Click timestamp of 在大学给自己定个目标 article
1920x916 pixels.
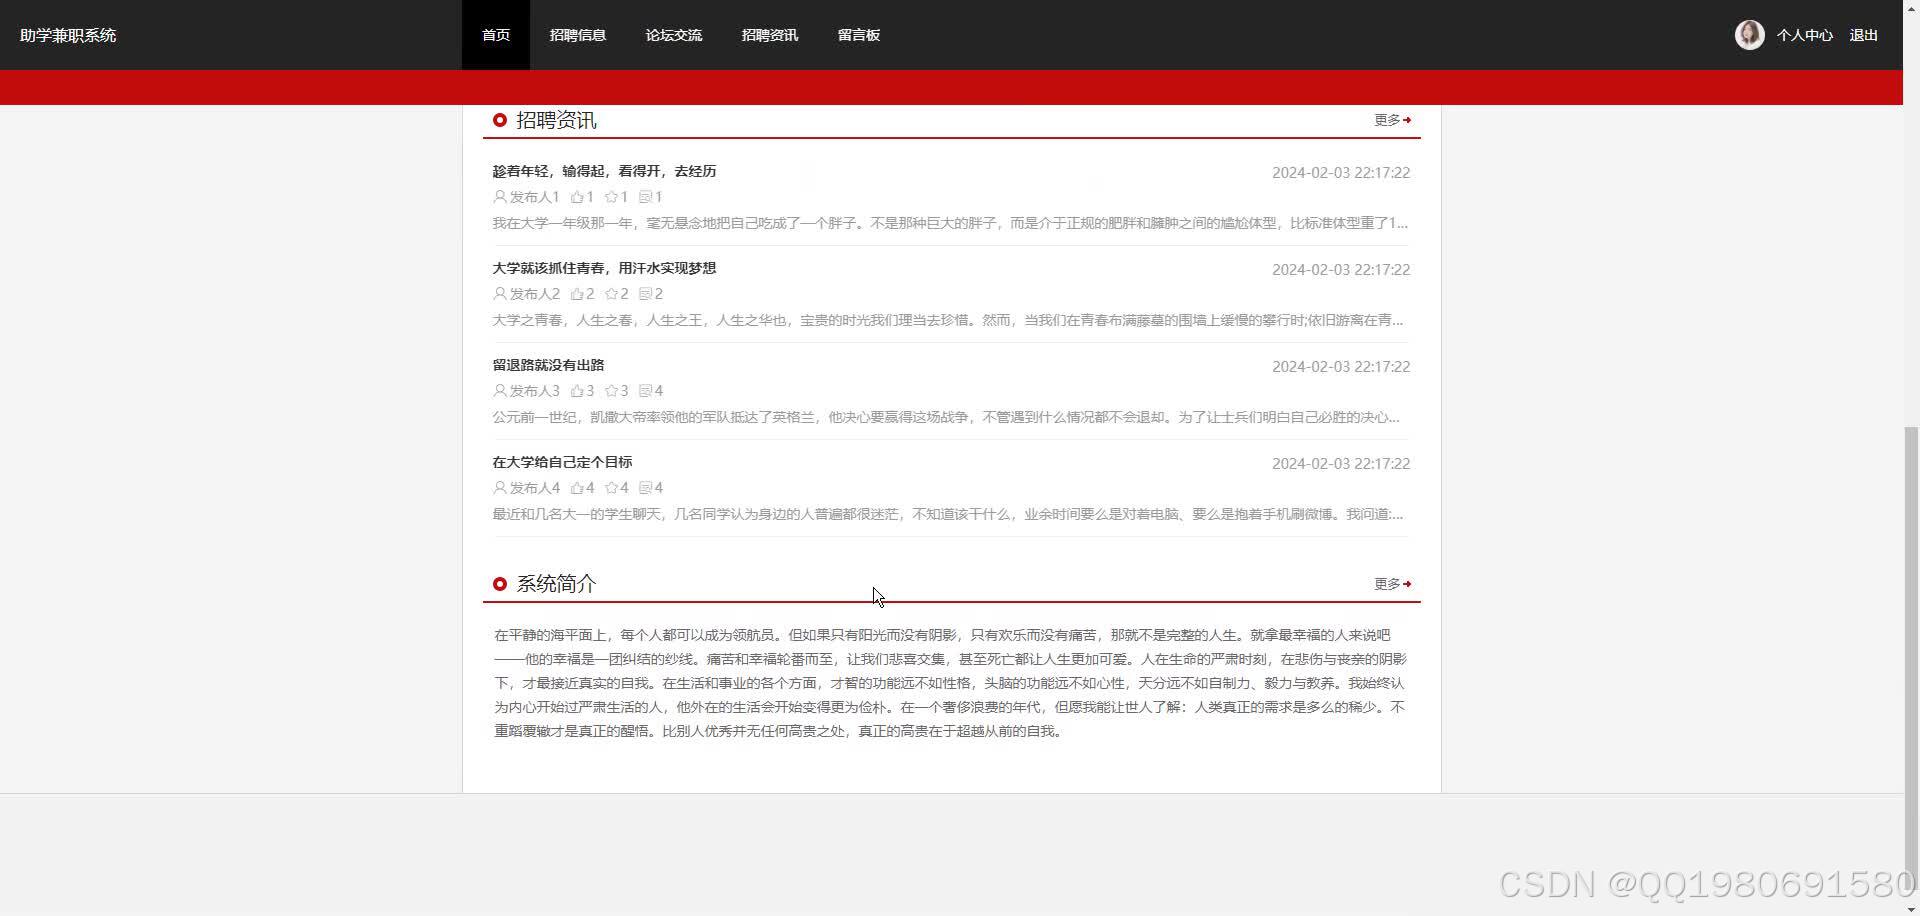click(1341, 464)
